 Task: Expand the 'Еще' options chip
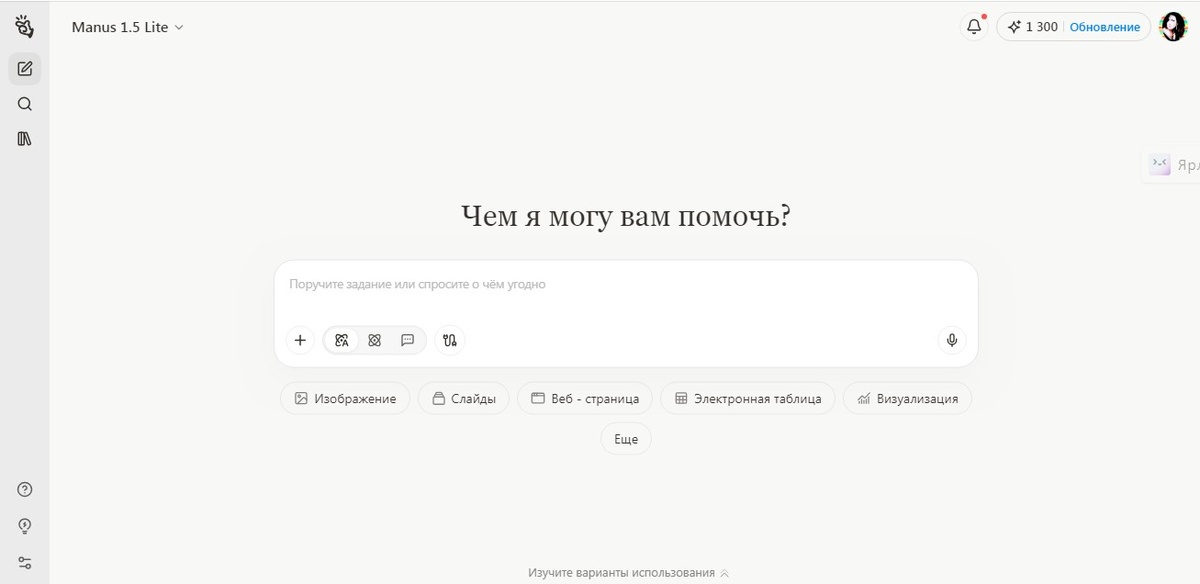[625, 438]
